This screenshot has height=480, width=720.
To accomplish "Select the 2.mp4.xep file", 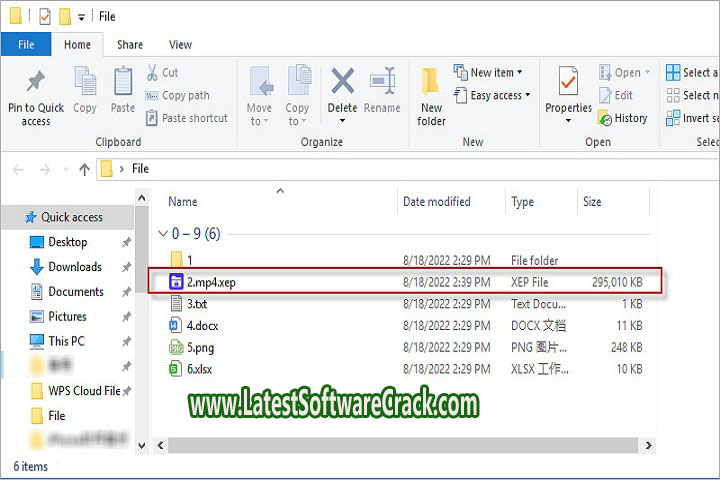I will pos(210,282).
